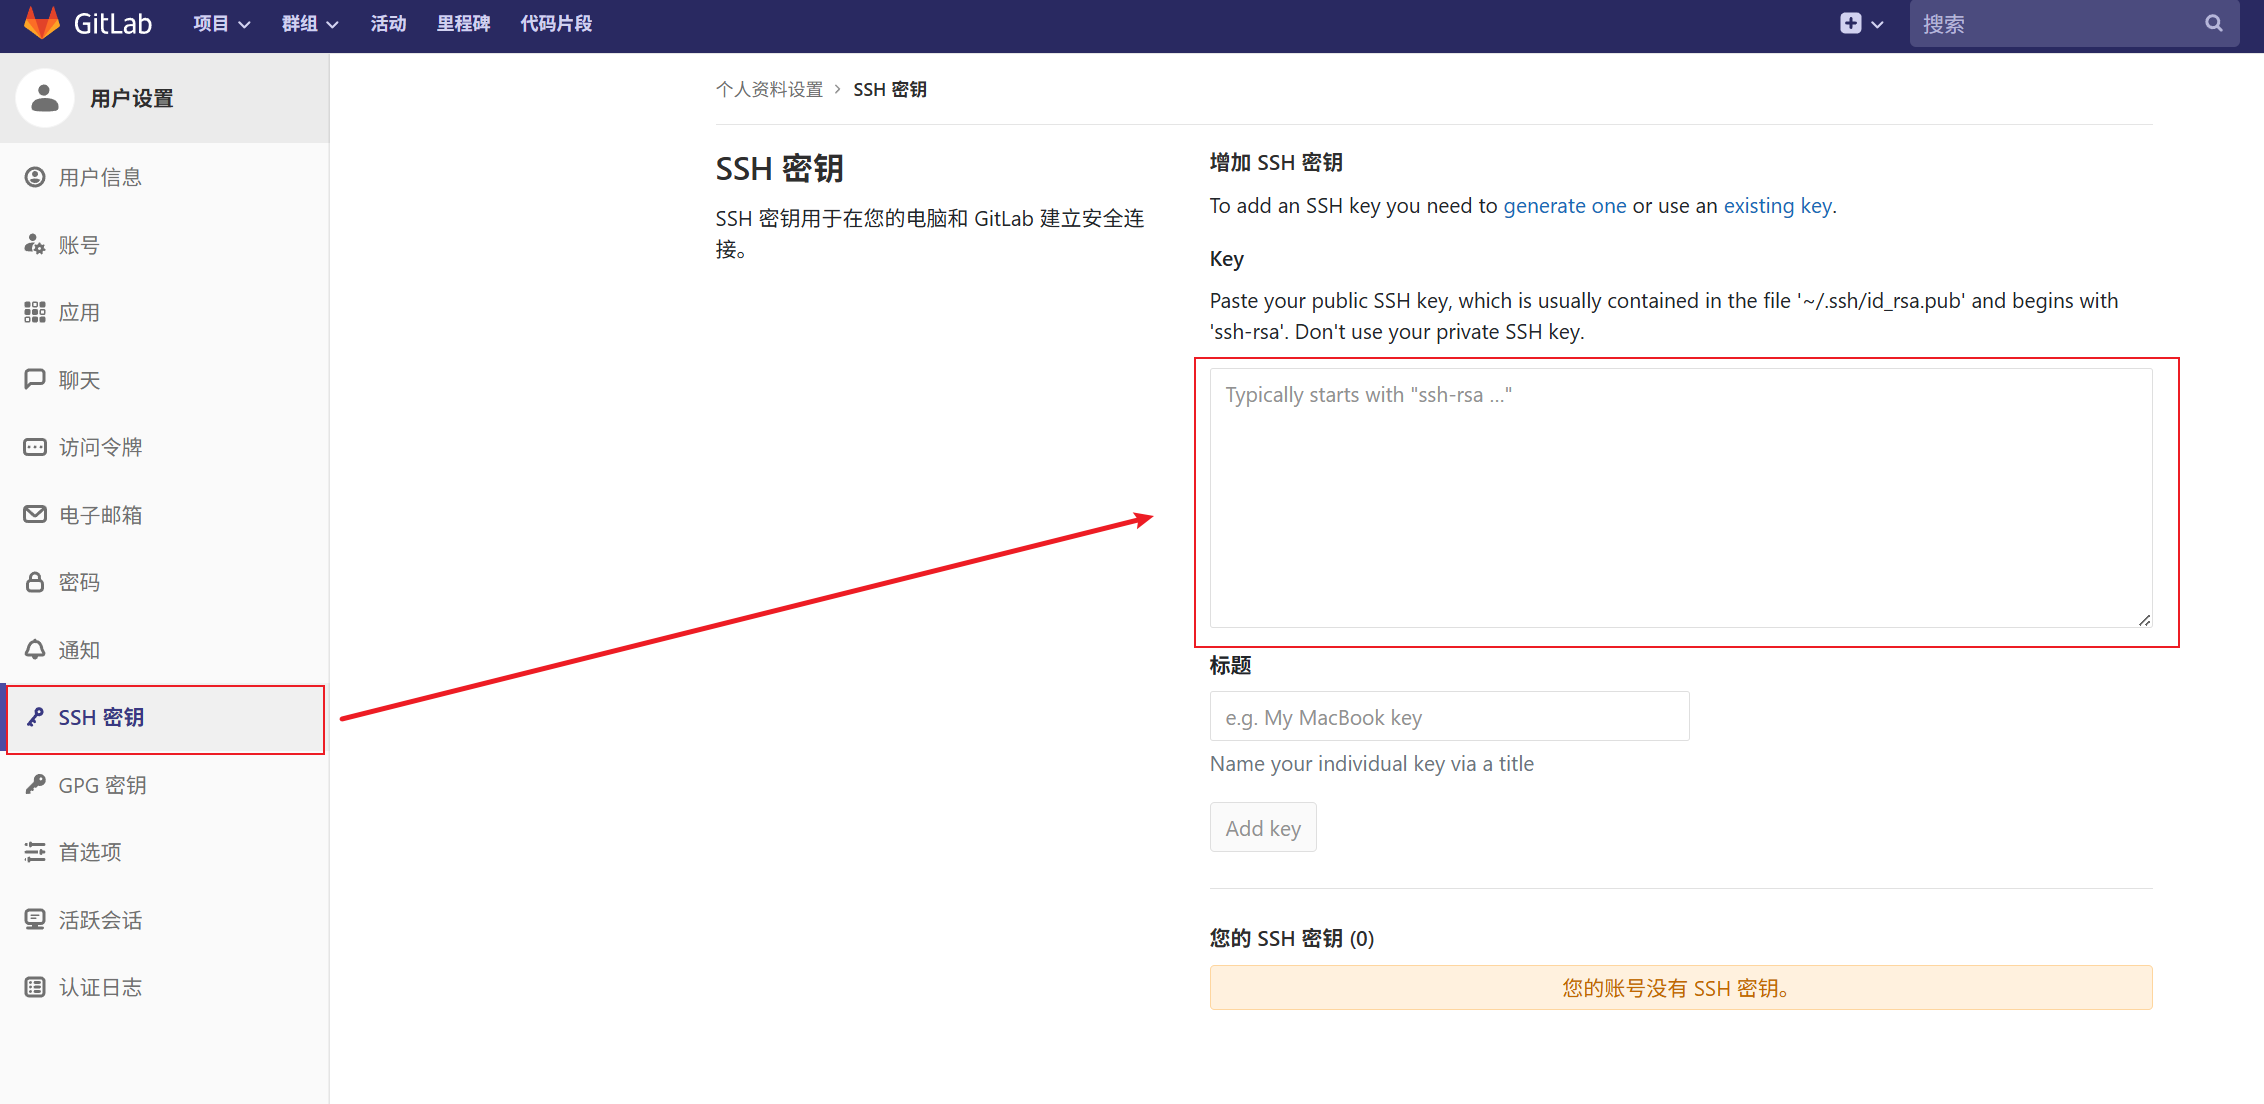Focus the SSH Key textarea
The image size is (2264, 1104).
[1680, 498]
